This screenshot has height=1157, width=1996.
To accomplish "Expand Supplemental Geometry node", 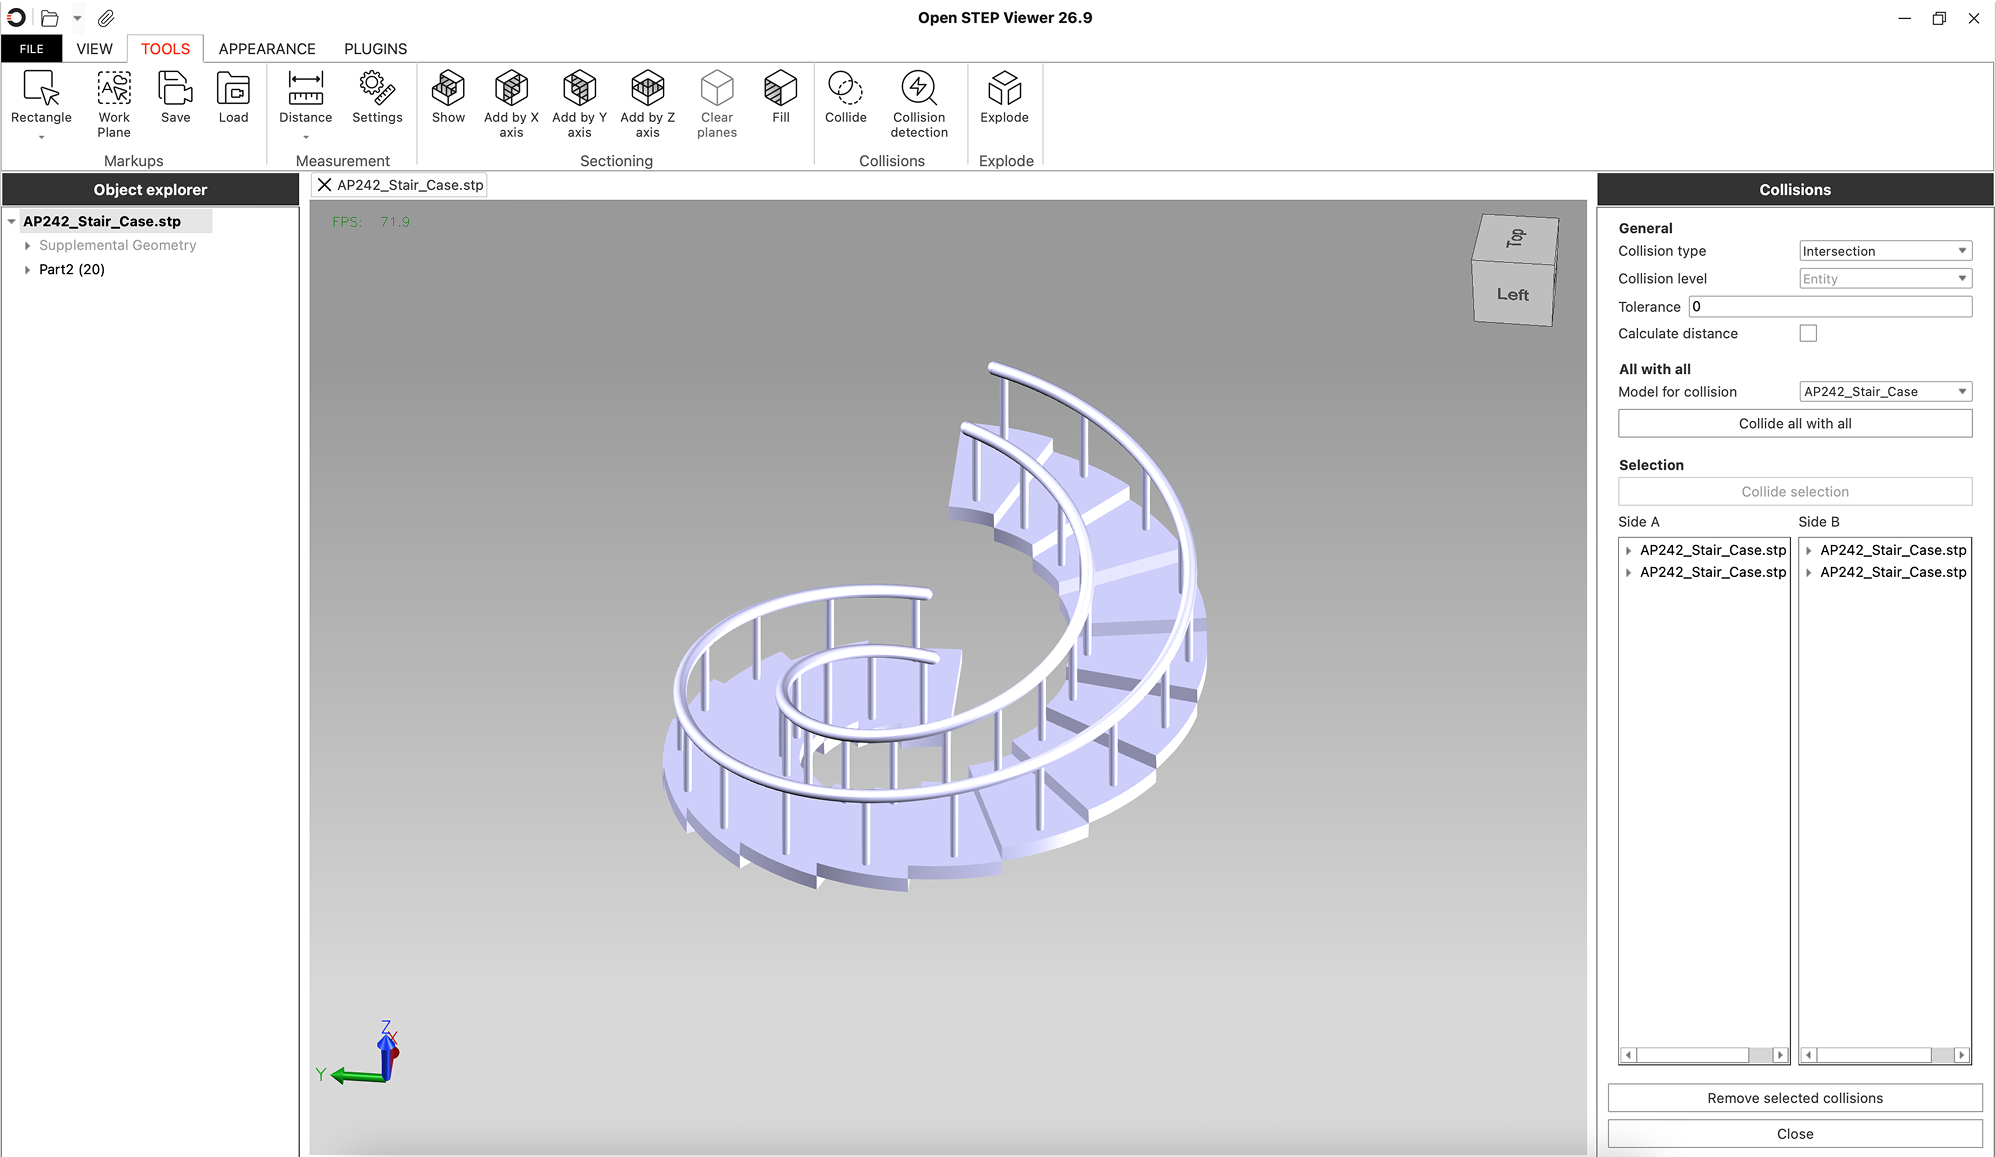I will (x=27, y=246).
